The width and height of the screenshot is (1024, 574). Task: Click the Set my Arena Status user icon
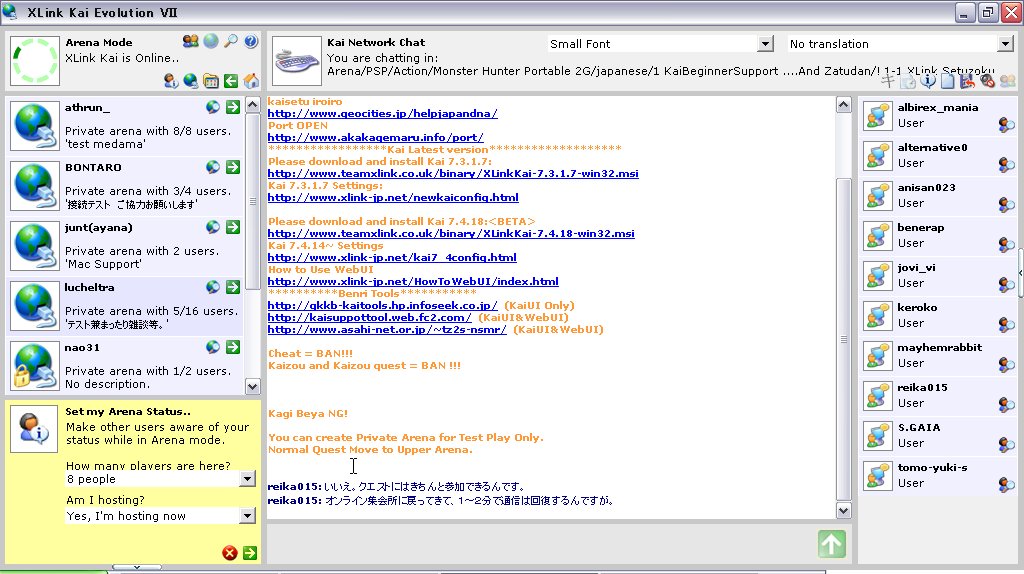click(34, 429)
